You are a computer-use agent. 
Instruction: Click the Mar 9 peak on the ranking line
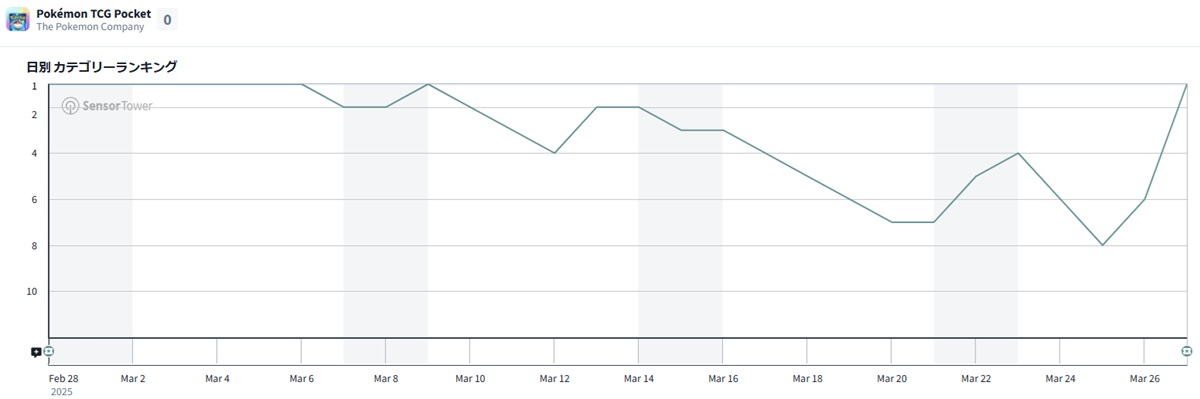coord(428,84)
